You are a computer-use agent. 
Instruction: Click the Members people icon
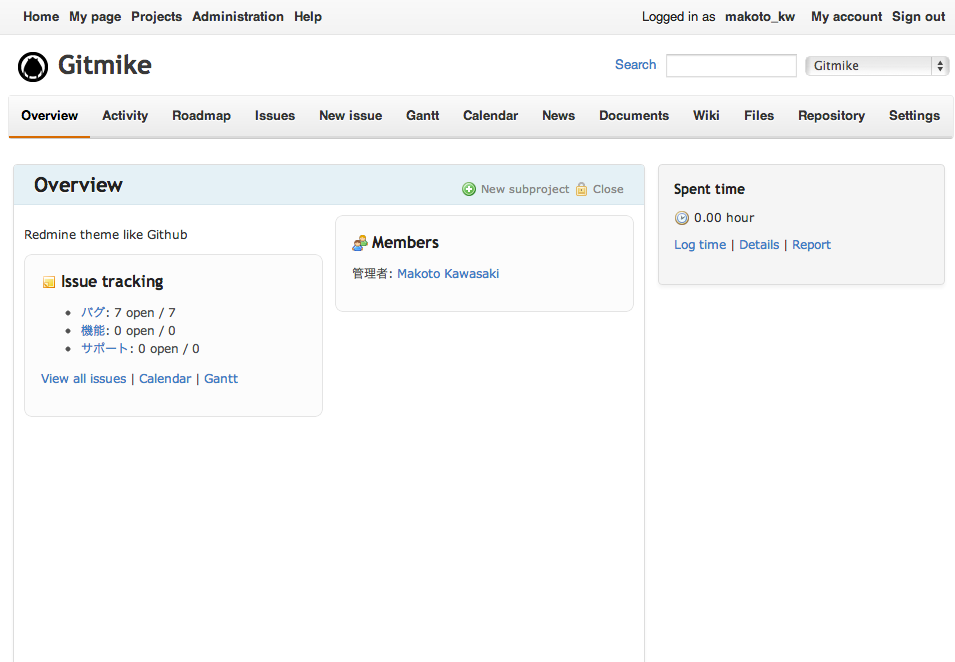pyautogui.click(x=359, y=243)
